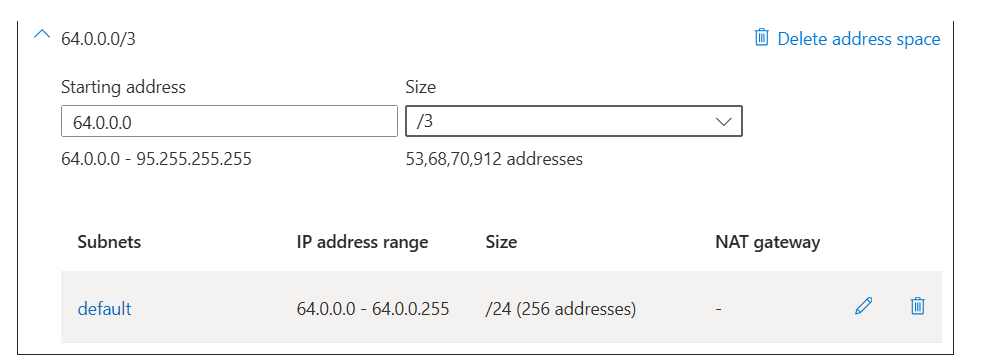Click the Starting address field label
The height and width of the screenshot is (364, 998).
click(x=123, y=87)
